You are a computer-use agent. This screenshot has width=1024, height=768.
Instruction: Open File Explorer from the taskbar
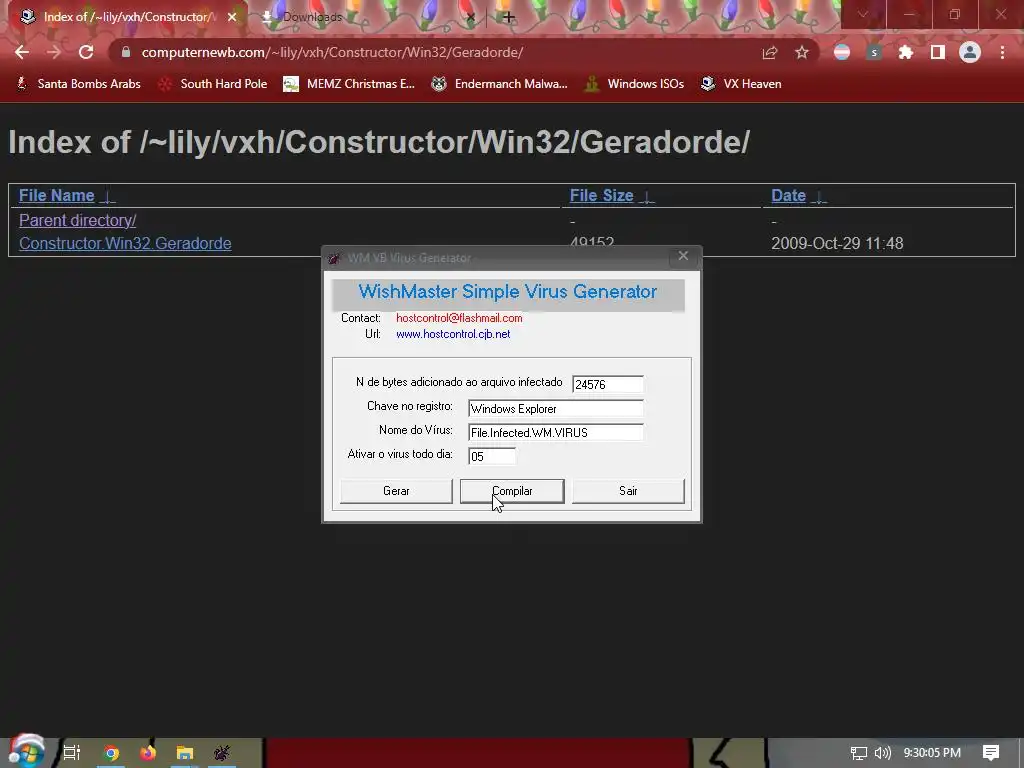coord(185,753)
